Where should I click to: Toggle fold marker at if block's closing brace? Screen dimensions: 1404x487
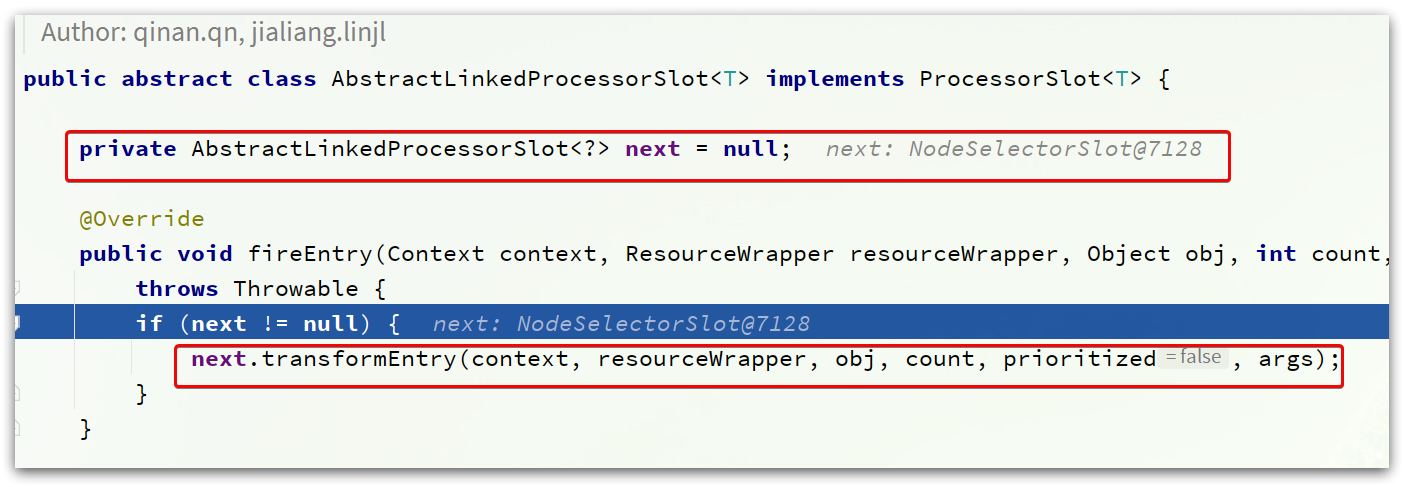(18, 395)
